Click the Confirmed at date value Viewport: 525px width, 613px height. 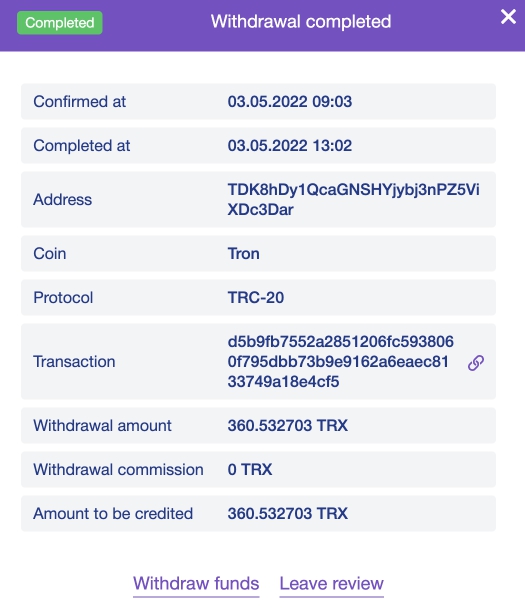tap(290, 102)
